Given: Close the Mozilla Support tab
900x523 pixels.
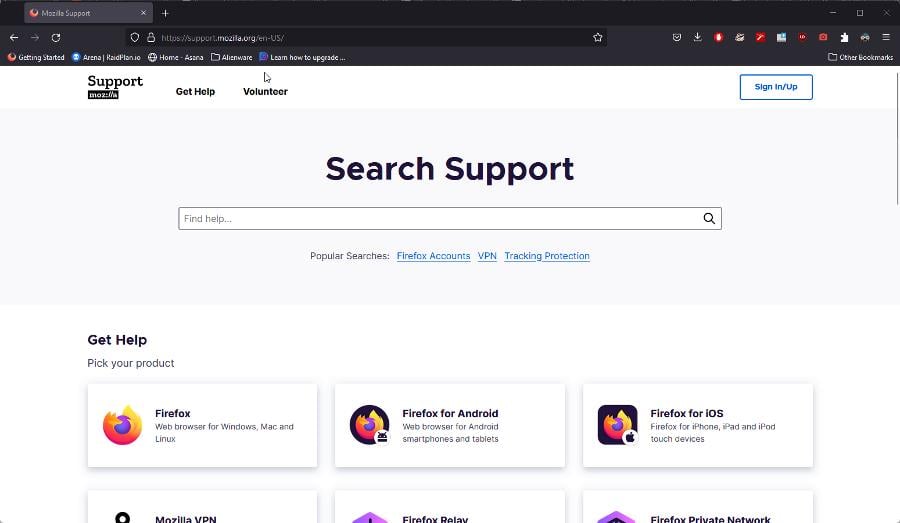Looking at the screenshot, I should pyautogui.click(x=143, y=13).
